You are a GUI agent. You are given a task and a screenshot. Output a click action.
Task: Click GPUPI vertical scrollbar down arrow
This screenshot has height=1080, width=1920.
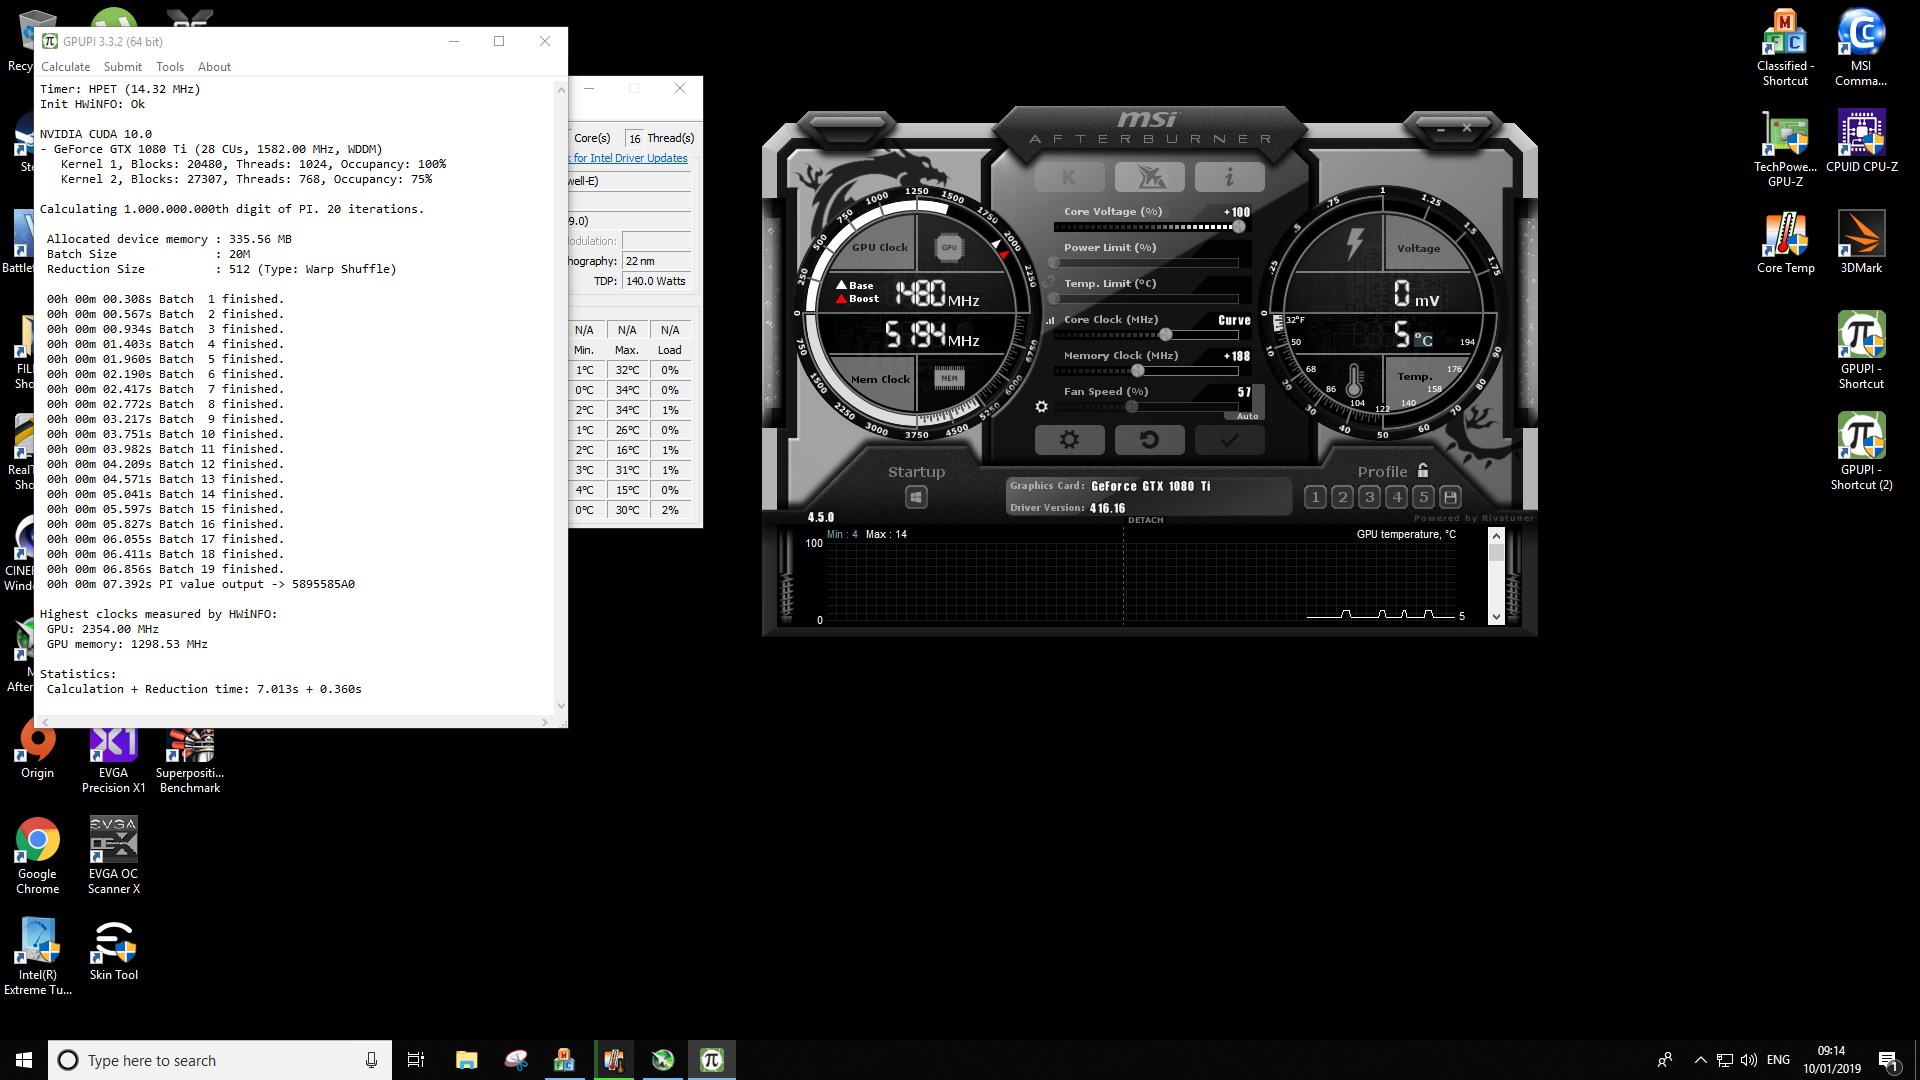pyautogui.click(x=561, y=706)
